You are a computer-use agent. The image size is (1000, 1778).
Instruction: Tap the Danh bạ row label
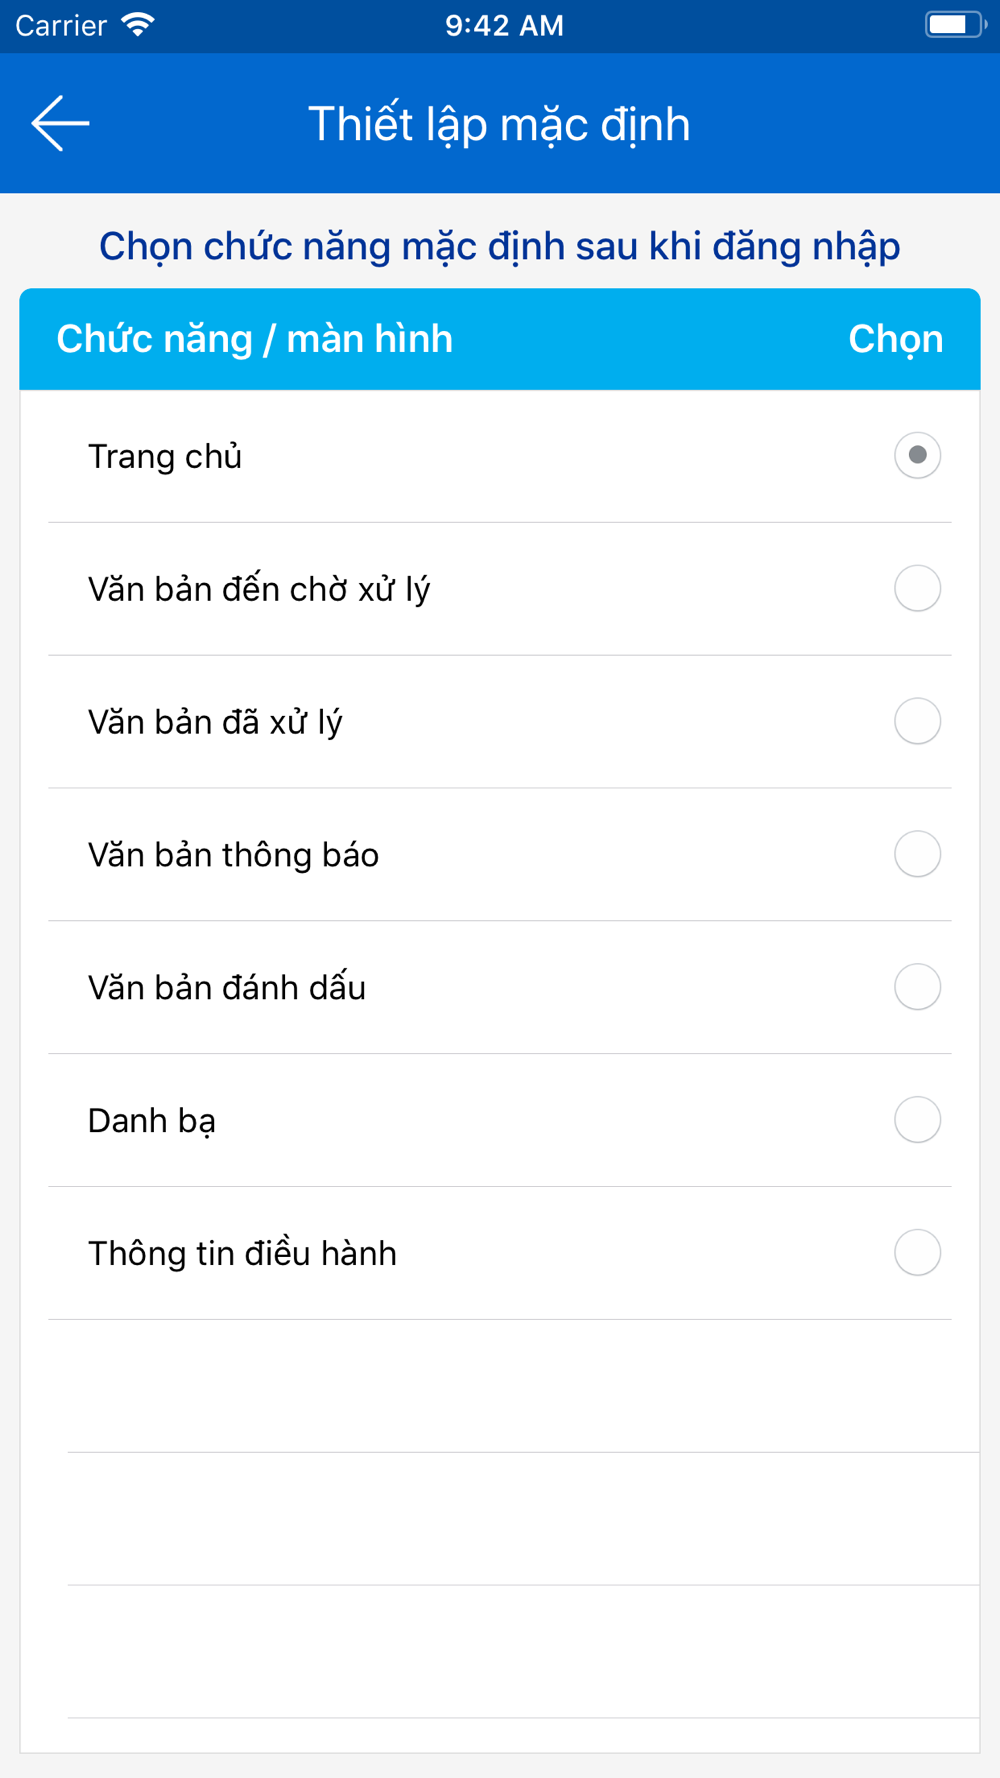(x=152, y=1121)
